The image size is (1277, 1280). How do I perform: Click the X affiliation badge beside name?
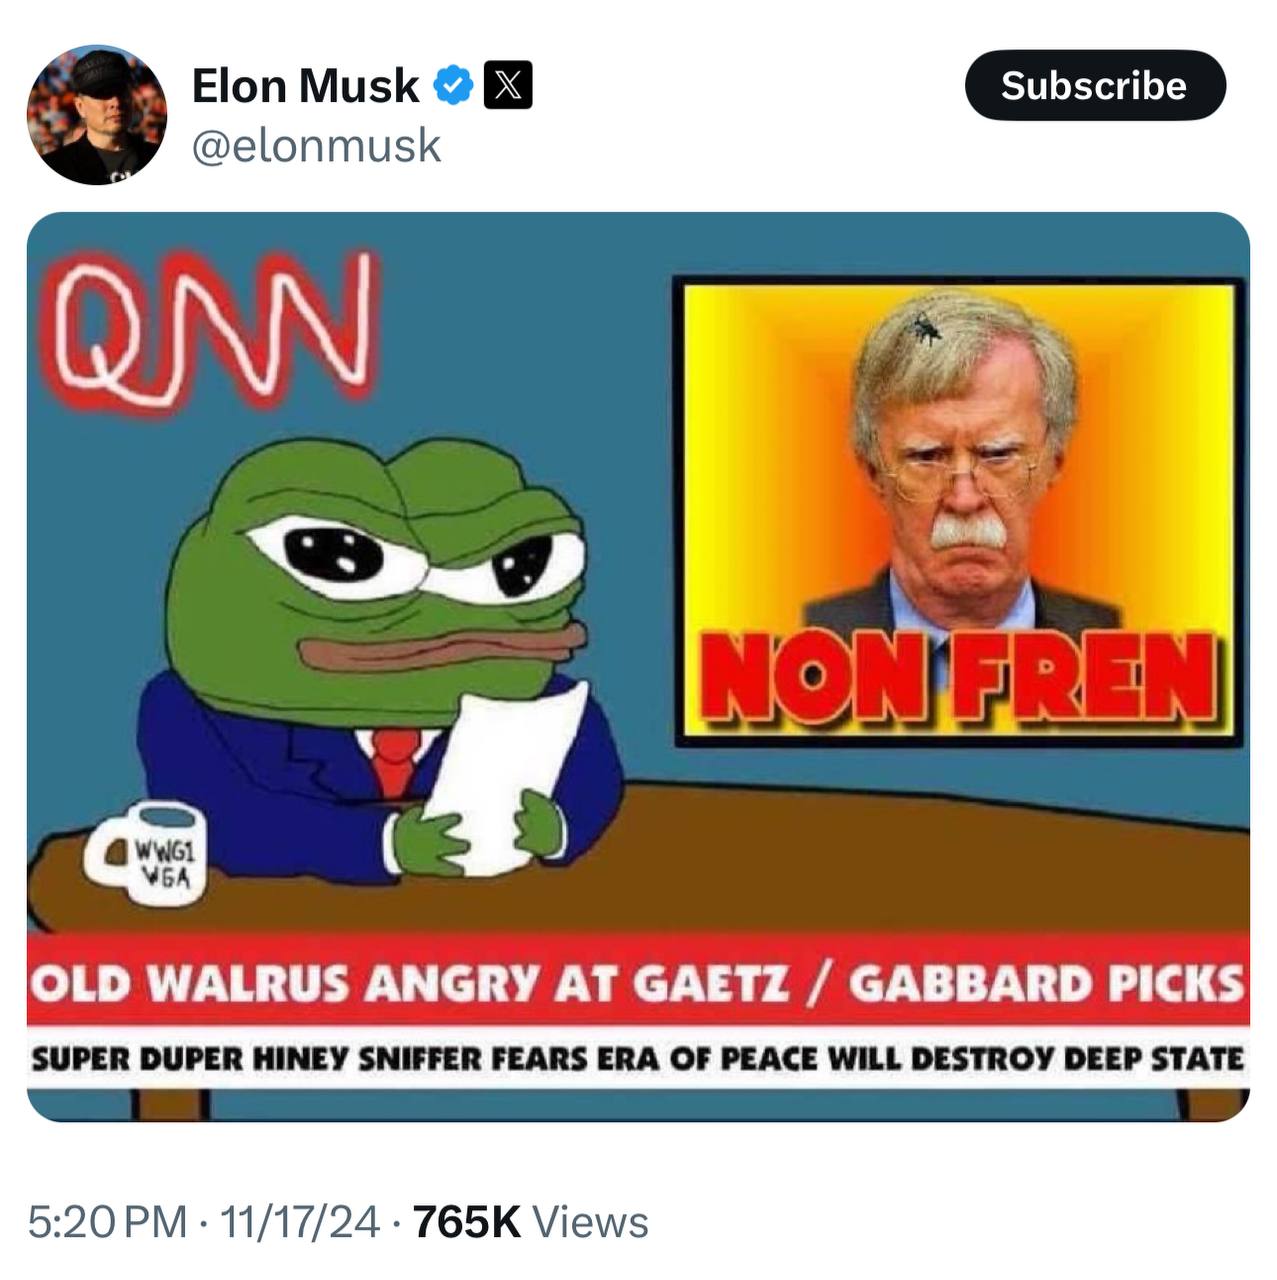508,86
